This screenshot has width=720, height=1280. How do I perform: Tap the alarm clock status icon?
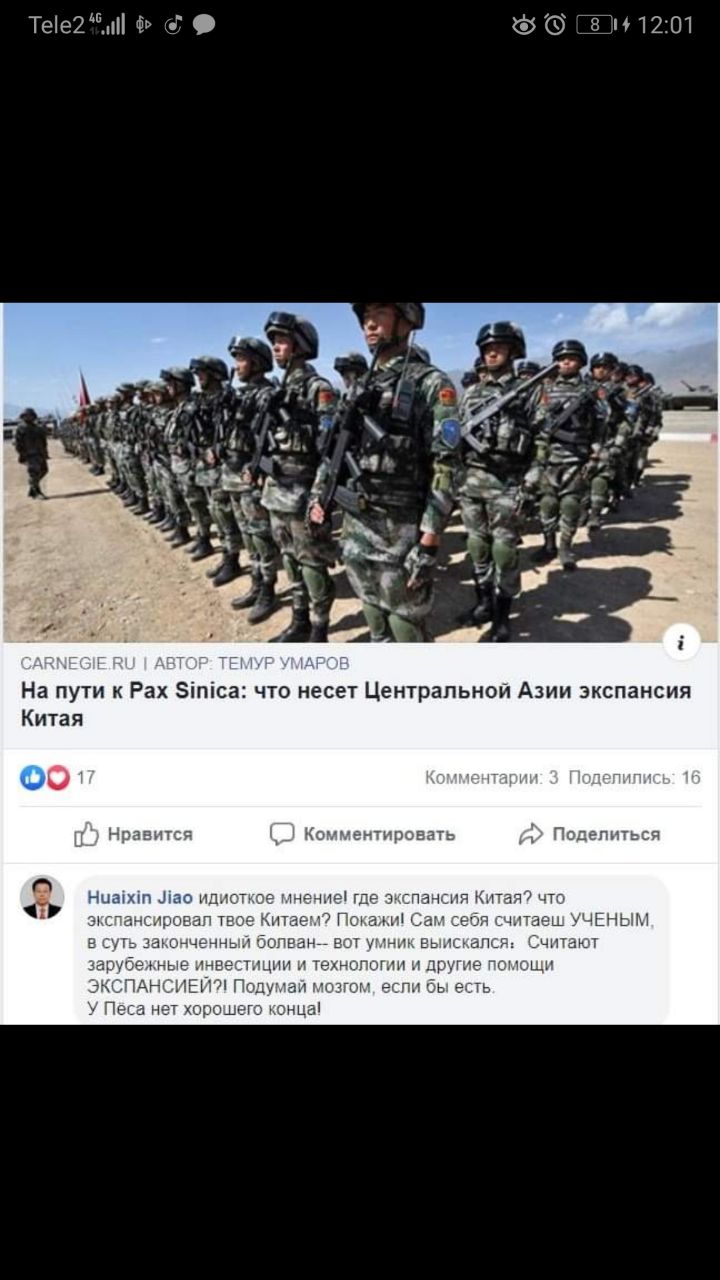pos(555,25)
